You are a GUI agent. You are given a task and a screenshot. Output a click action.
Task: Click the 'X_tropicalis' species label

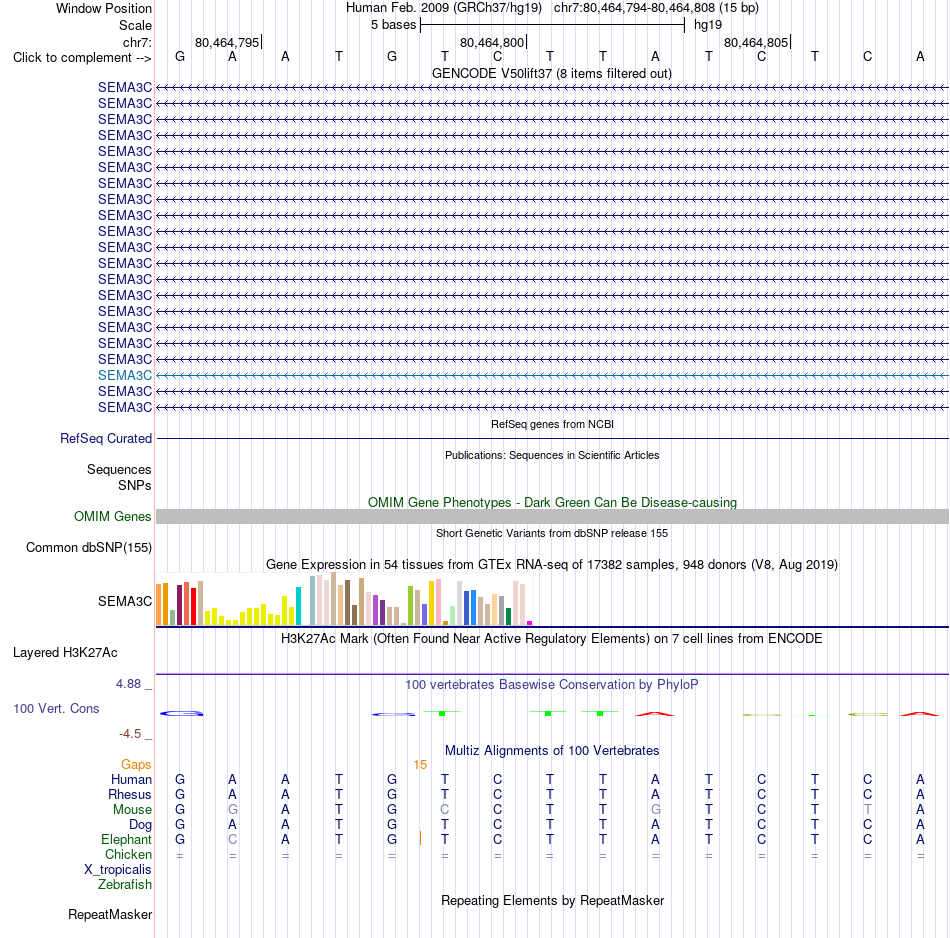coord(118,870)
